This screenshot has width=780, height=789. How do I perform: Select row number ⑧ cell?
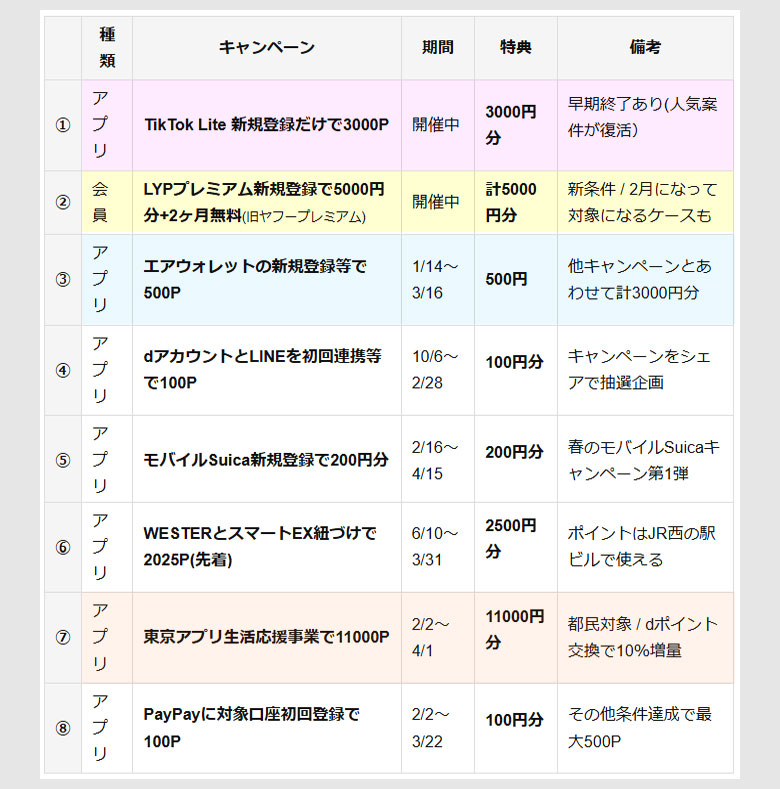pos(63,728)
